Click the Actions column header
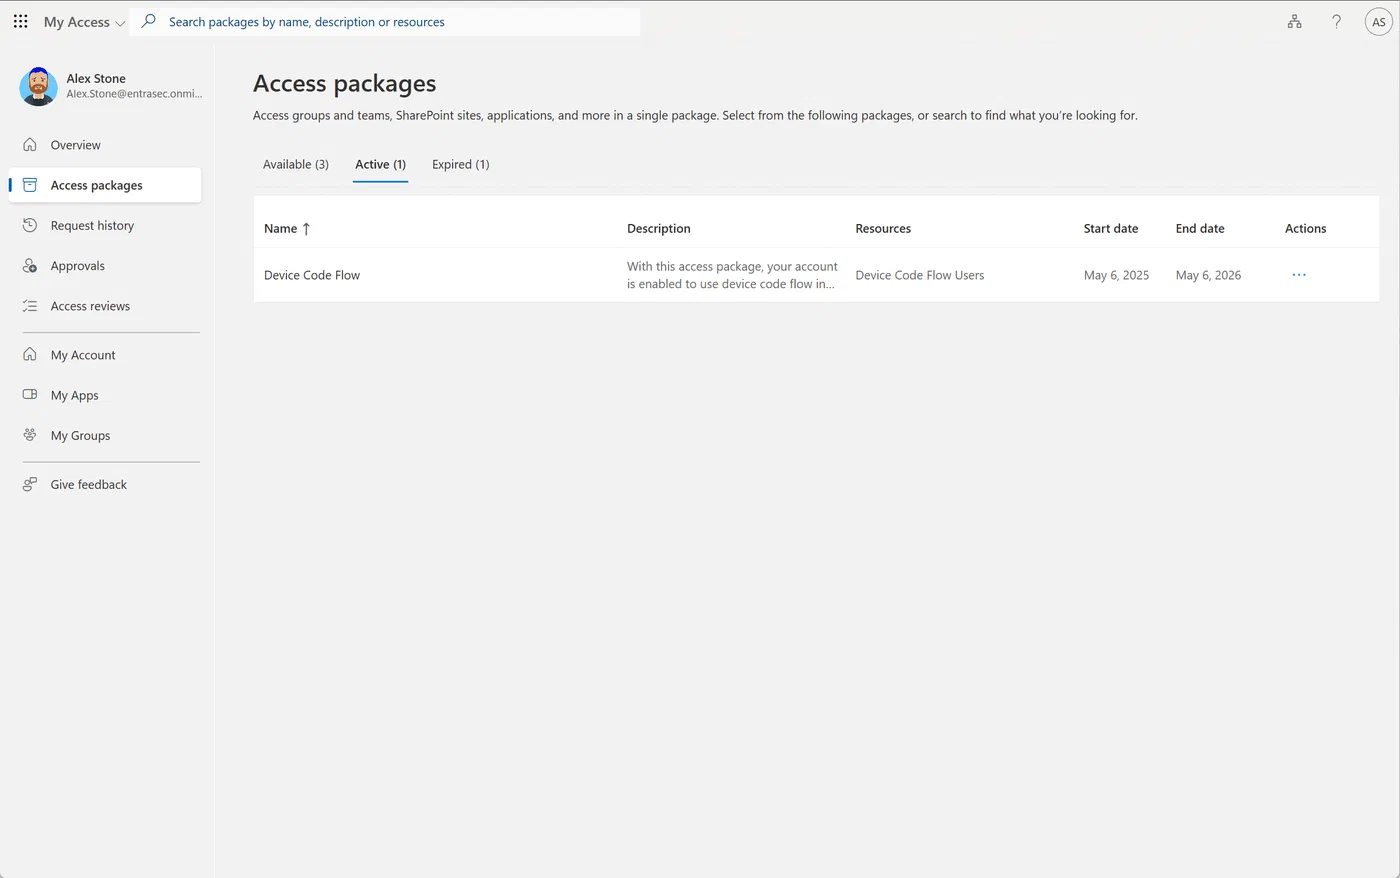The image size is (1400, 878). [x=1306, y=228]
